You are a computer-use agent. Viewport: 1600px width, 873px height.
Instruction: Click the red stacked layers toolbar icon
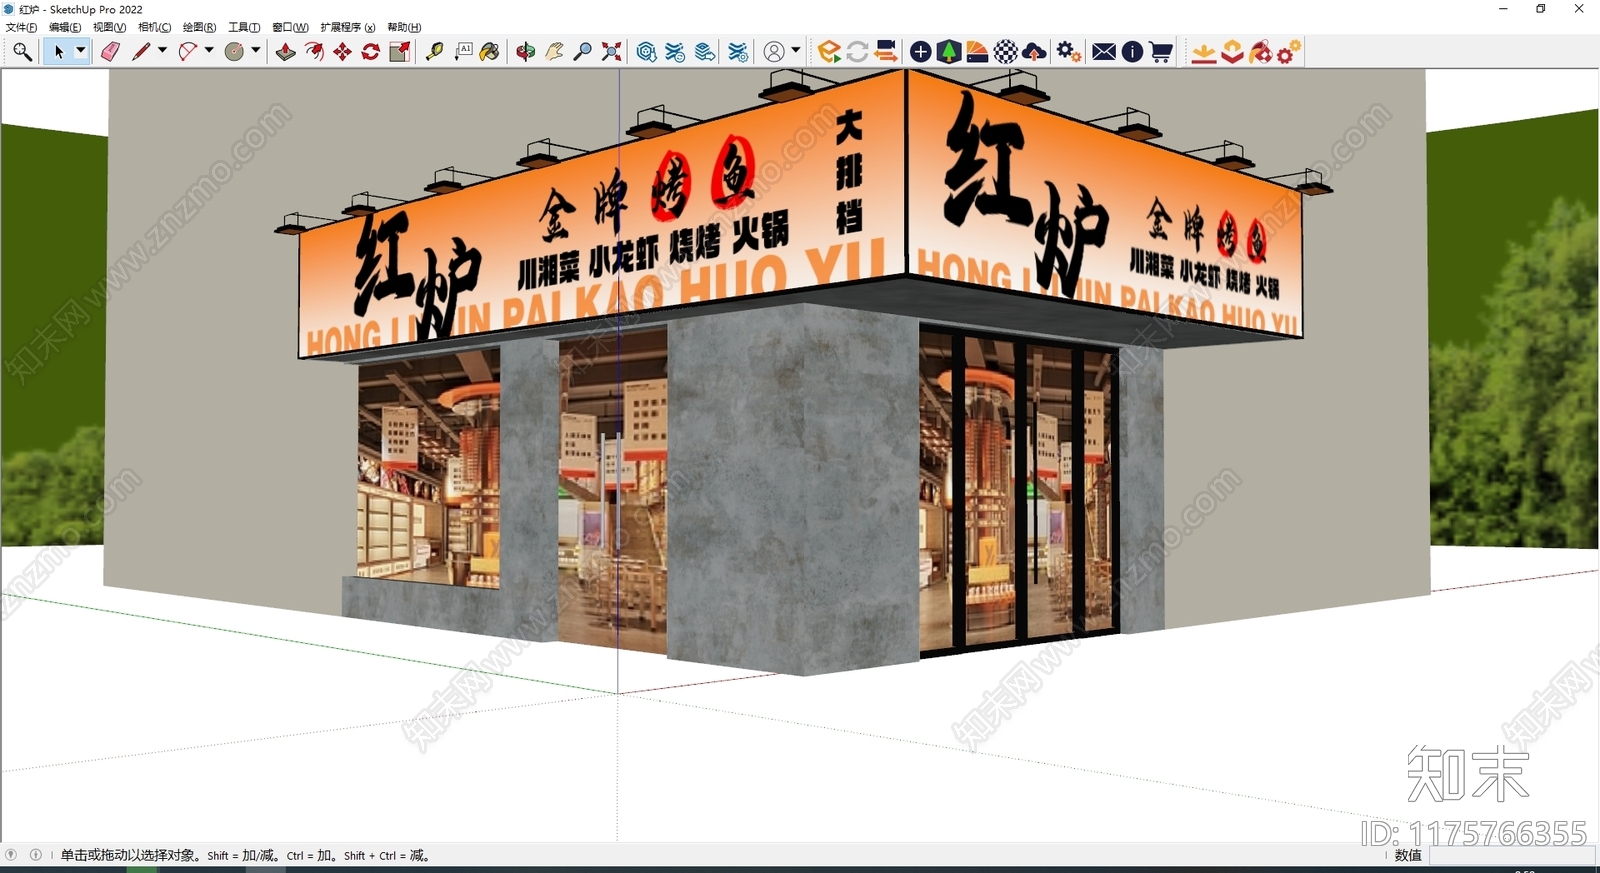tap(1233, 52)
